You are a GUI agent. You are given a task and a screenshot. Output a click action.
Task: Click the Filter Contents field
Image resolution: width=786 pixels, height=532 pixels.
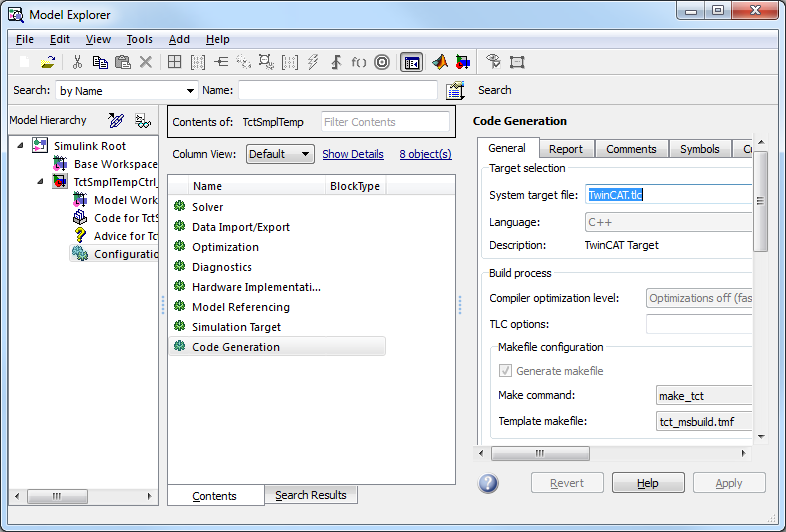click(x=385, y=122)
